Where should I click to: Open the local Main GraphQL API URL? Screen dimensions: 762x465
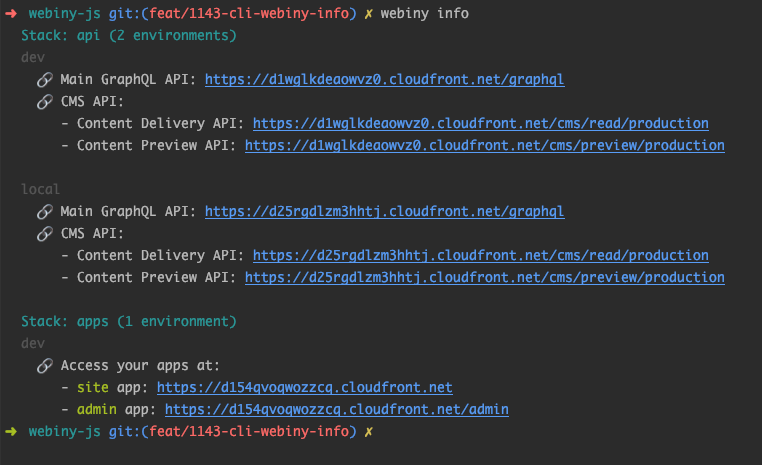(x=384, y=211)
